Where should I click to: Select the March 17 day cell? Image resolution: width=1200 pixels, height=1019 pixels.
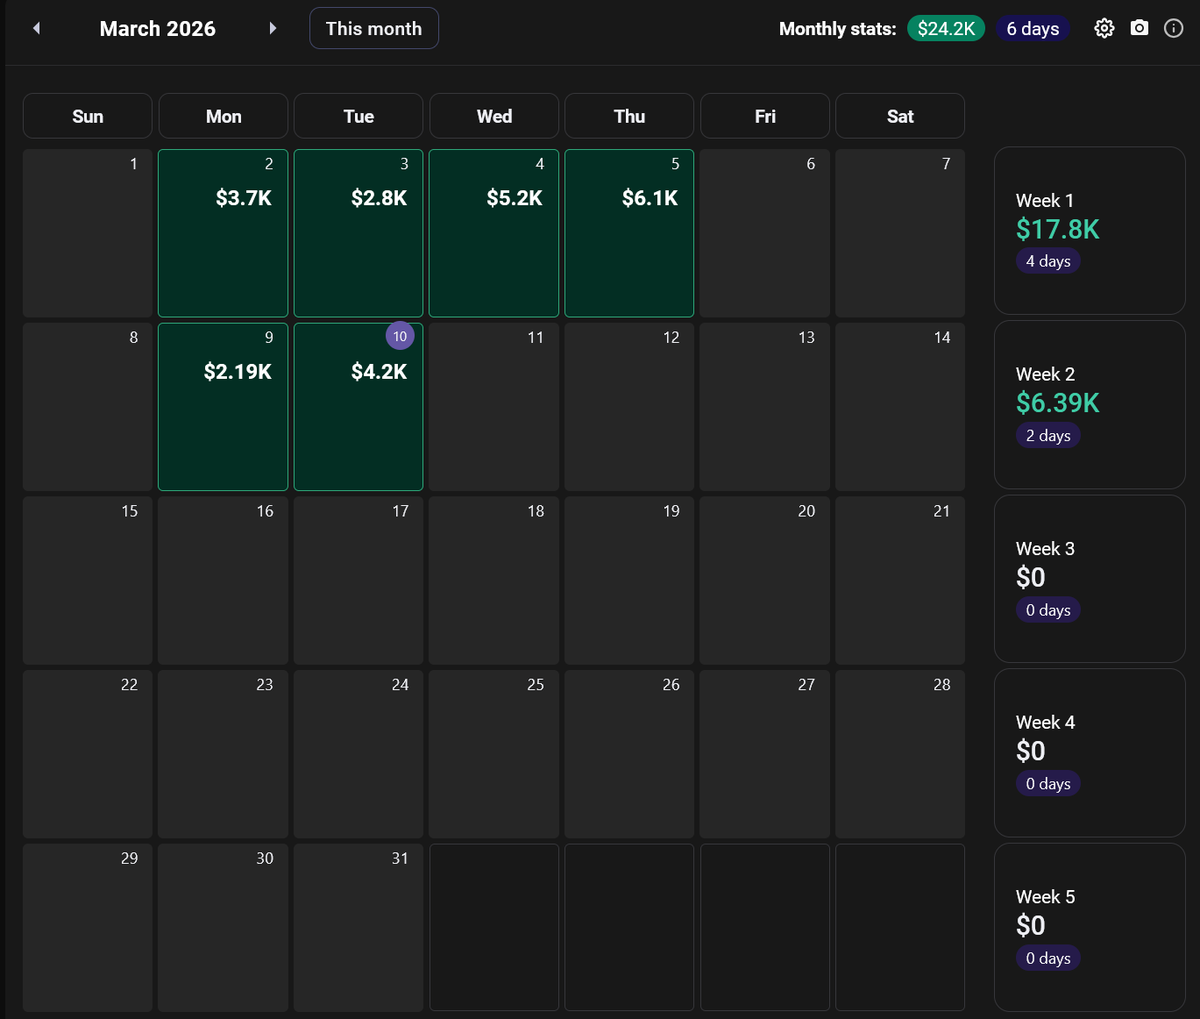pyautogui.click(x=359, y=580)
